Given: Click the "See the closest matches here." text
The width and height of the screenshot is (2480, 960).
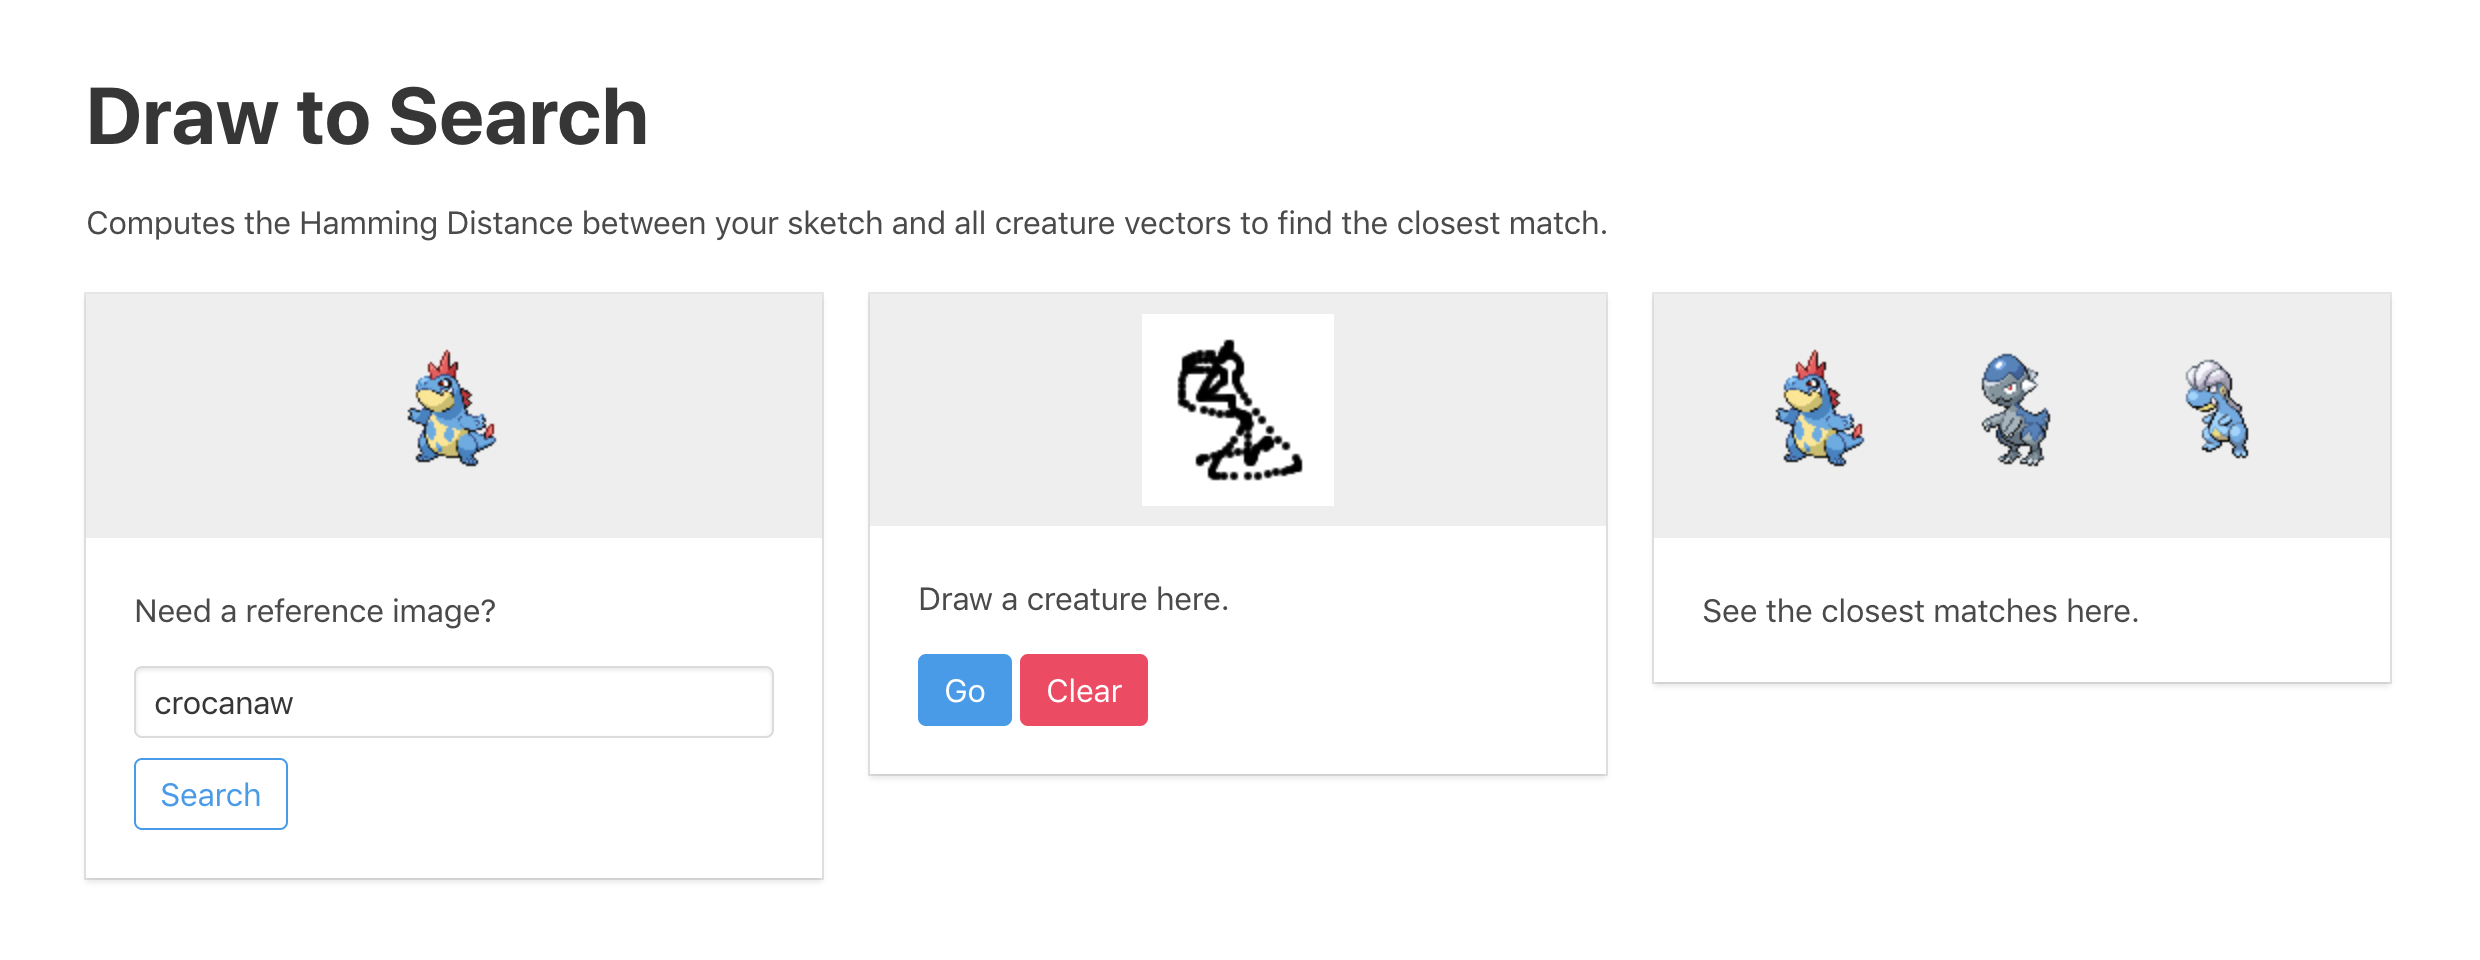Looking at the screenshot, I should pos(1920,611).
